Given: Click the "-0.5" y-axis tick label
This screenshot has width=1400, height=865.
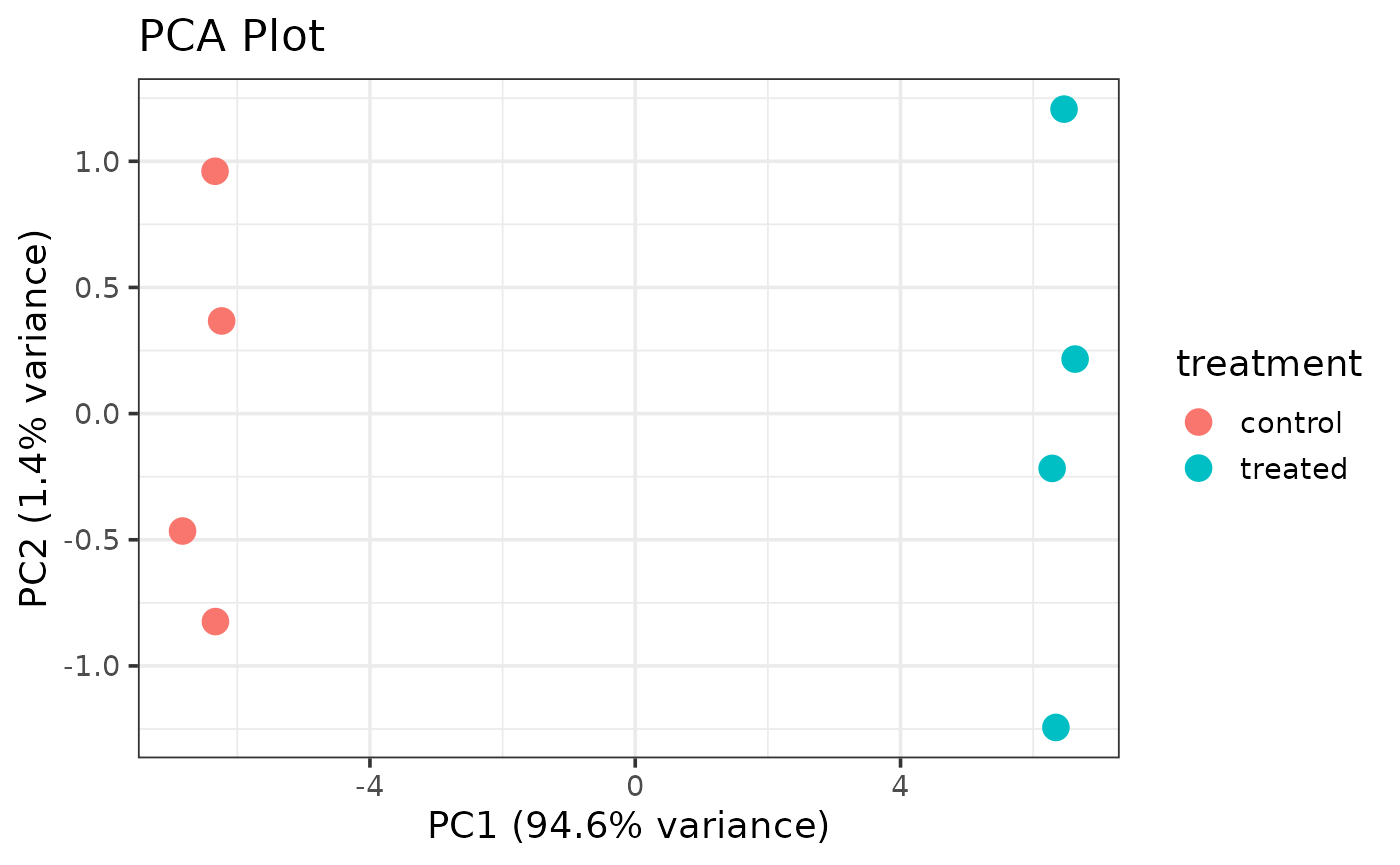Looking at the screenshot, I should tap(94, 540).
